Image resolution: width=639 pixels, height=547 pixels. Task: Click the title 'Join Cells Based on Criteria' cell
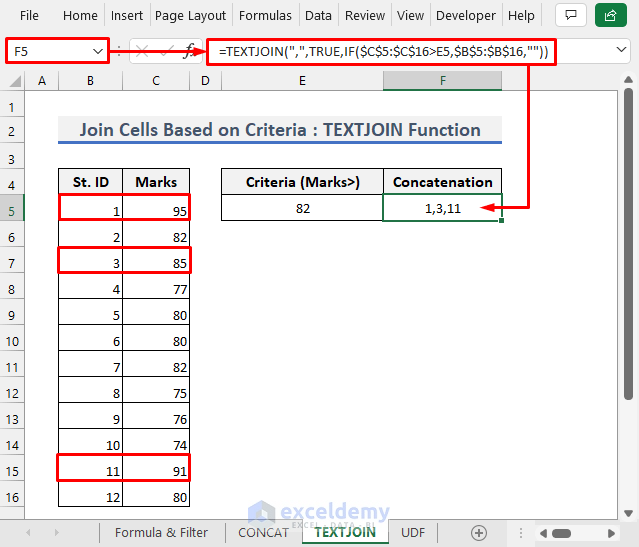pos(280,130)
